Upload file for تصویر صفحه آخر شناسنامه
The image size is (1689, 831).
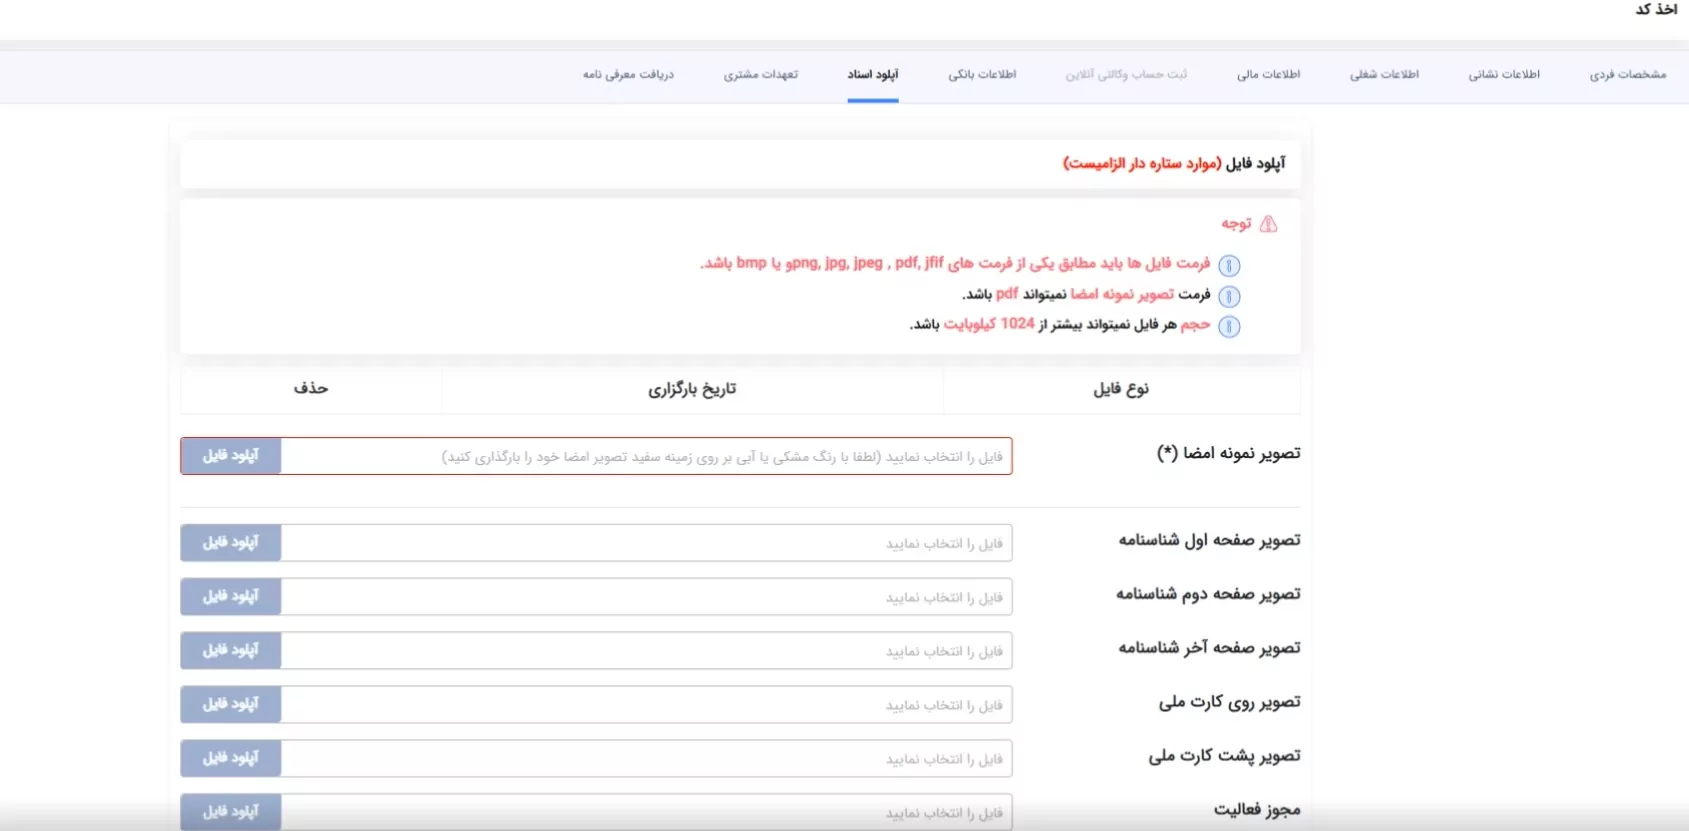pos(231,651)
